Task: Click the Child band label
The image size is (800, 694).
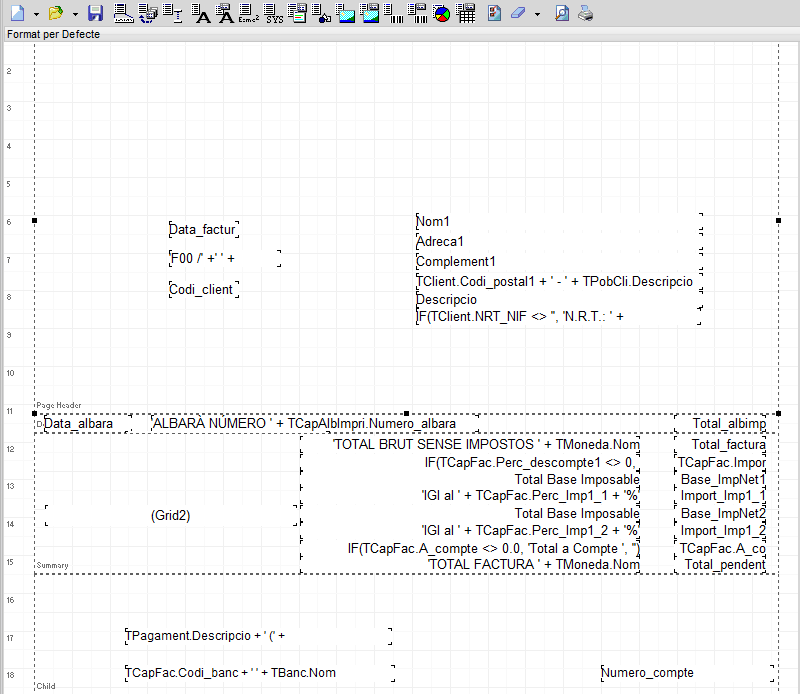Action: 46,686
